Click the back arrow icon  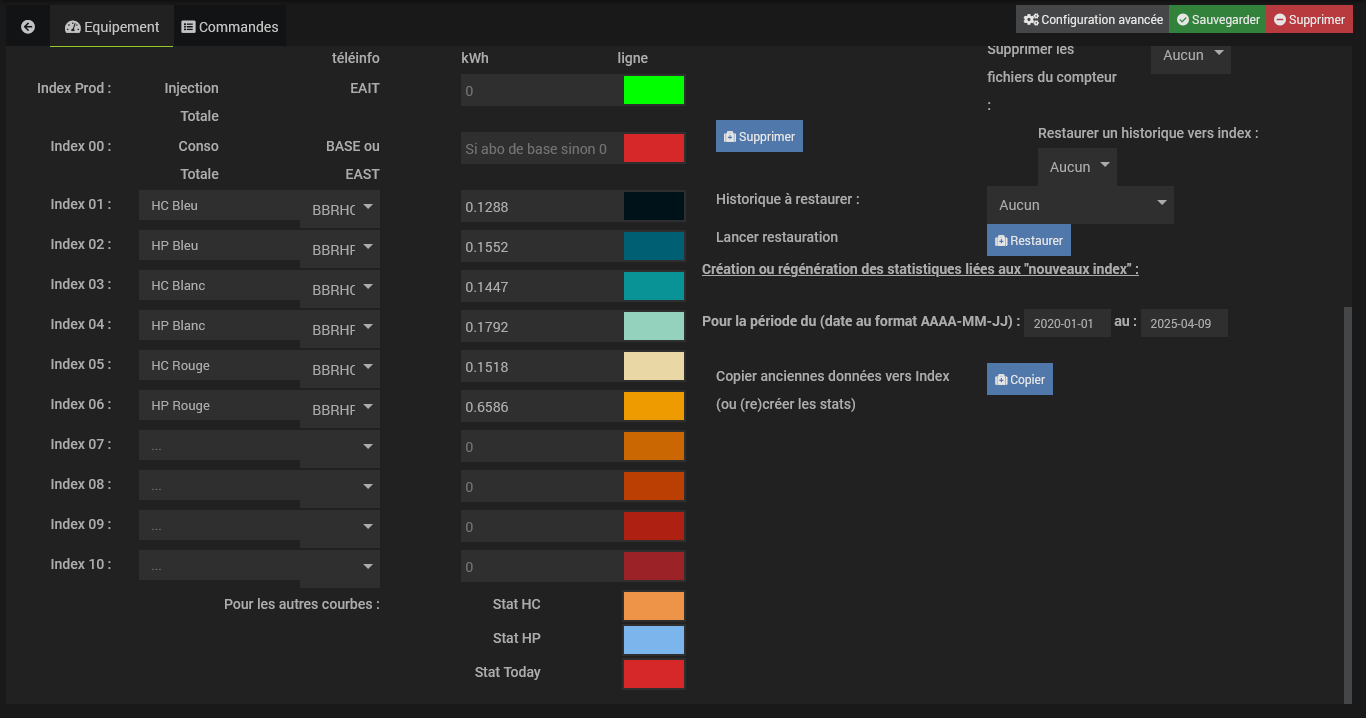(x=28, y=27)
